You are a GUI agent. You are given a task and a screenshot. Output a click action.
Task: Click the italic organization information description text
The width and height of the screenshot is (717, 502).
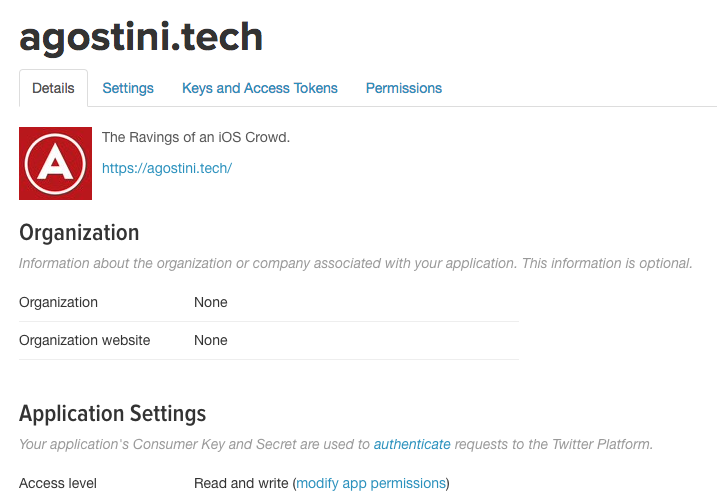tap(355, 263)
